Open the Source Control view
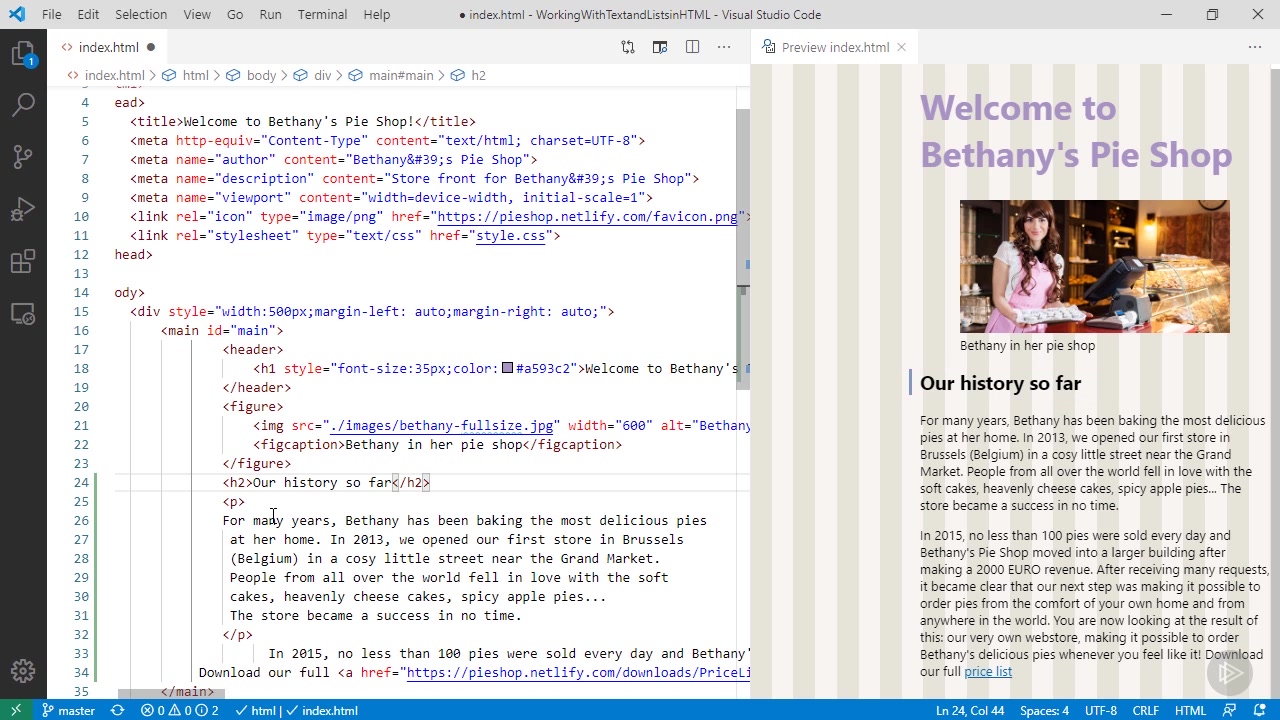The height and width of the screenshot is (720, 1280). (23, 157)
